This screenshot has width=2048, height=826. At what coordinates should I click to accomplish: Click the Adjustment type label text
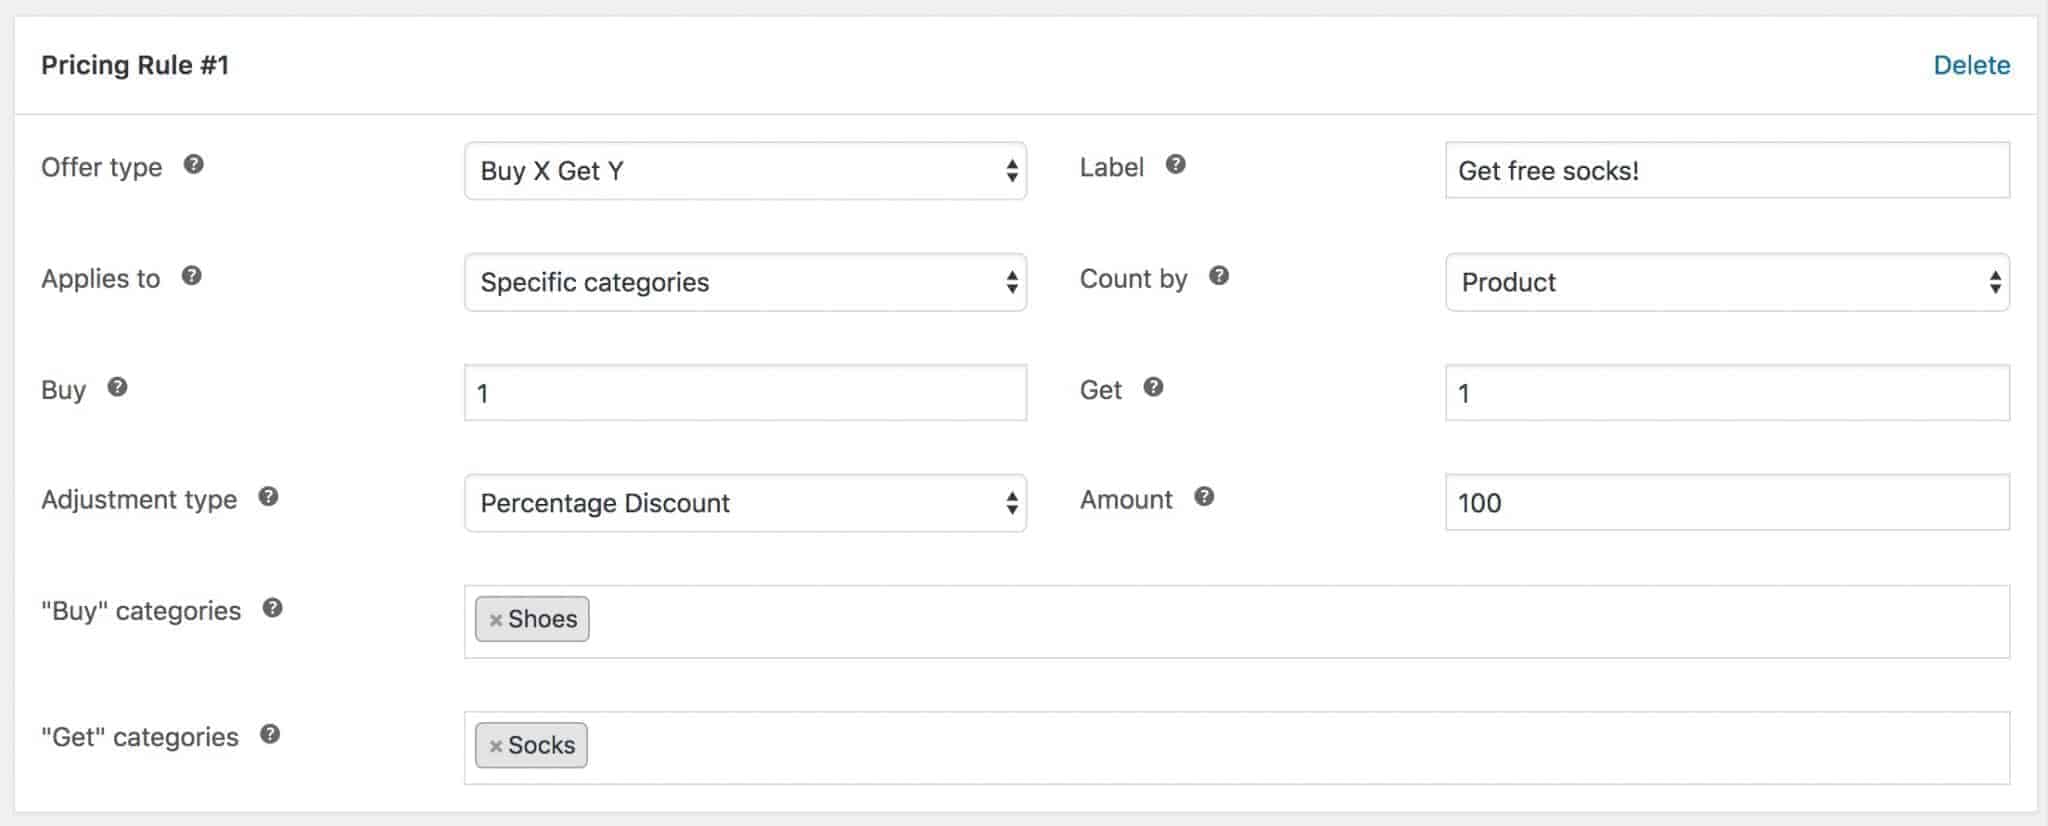click(139, 499)
